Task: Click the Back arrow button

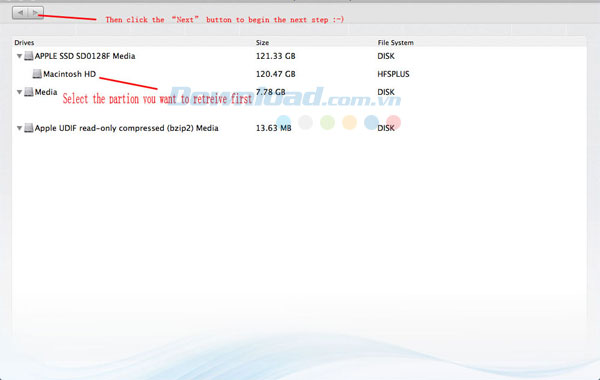Action: 20,13
